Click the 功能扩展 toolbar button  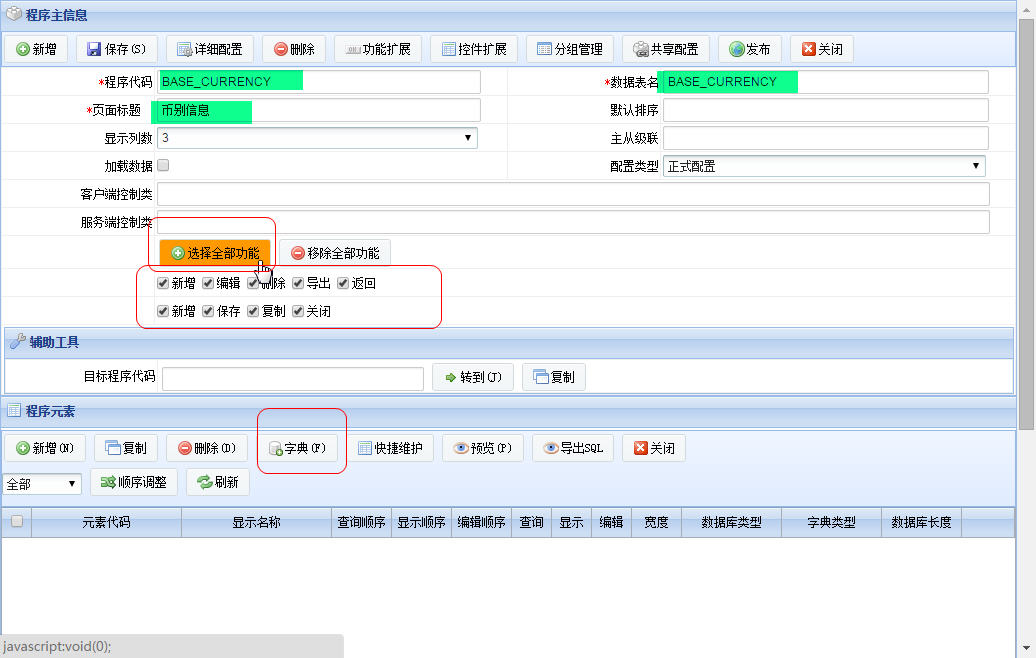pyautogui.click(x=378, y=49)
